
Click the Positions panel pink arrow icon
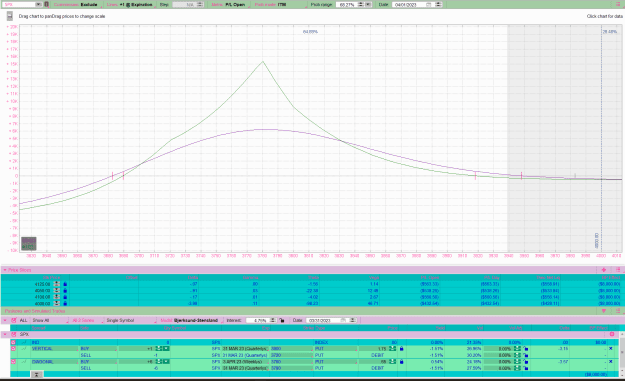pos(603,311)
